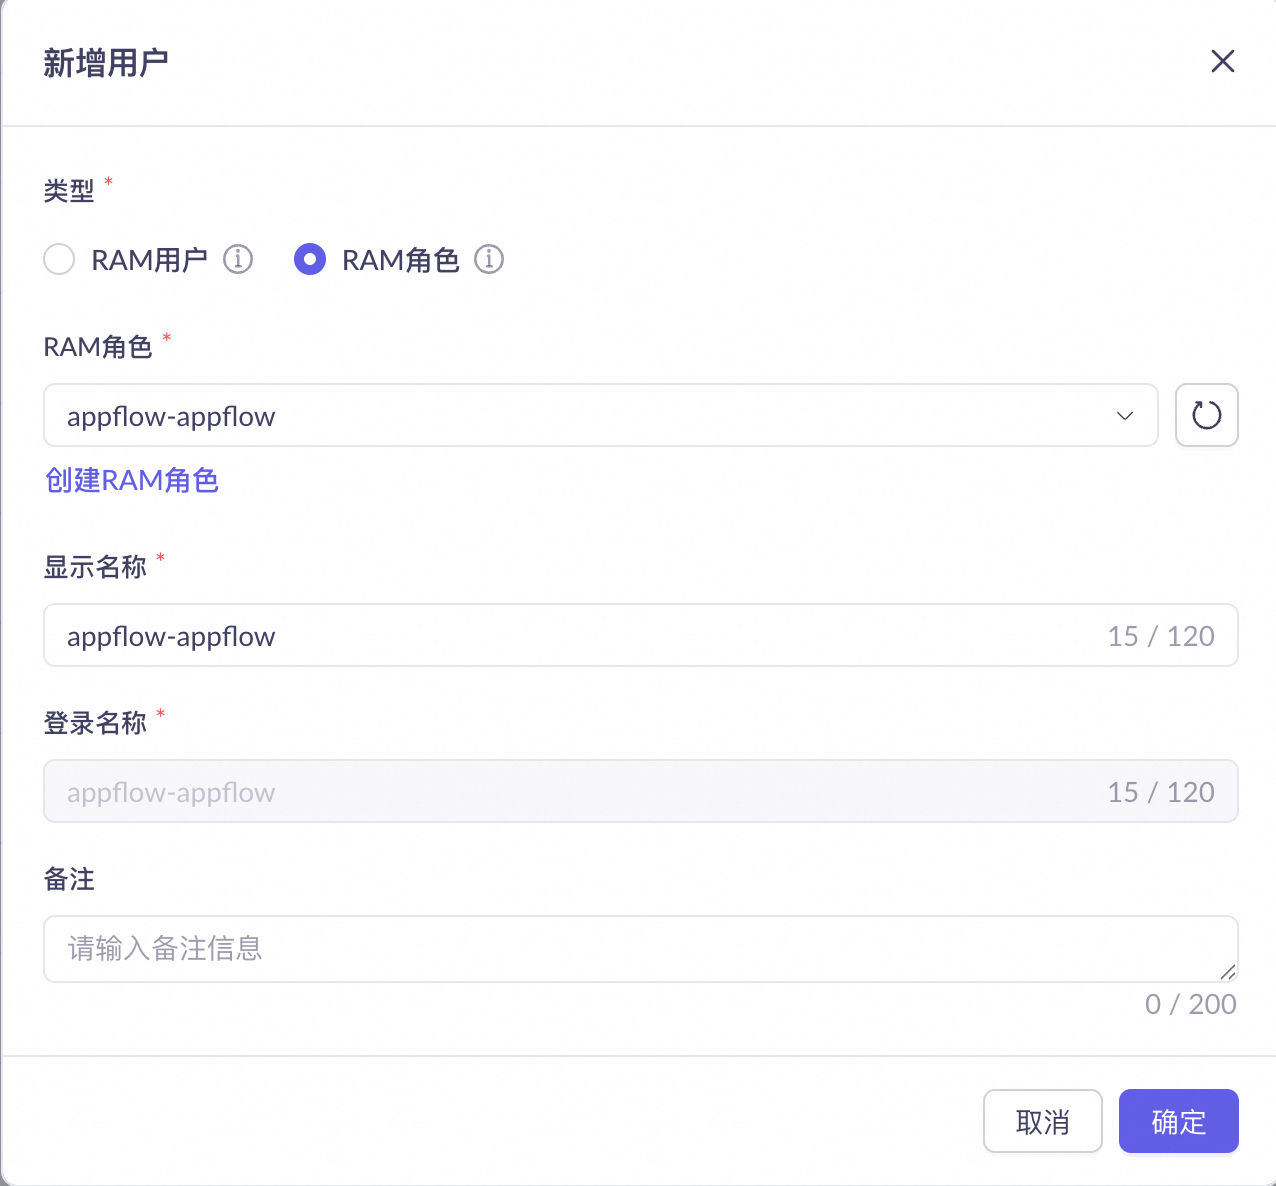Viewport: 1276px width, 1186px height.
Task: Click the 登录名称 label
Action: (x=95, y=723)
